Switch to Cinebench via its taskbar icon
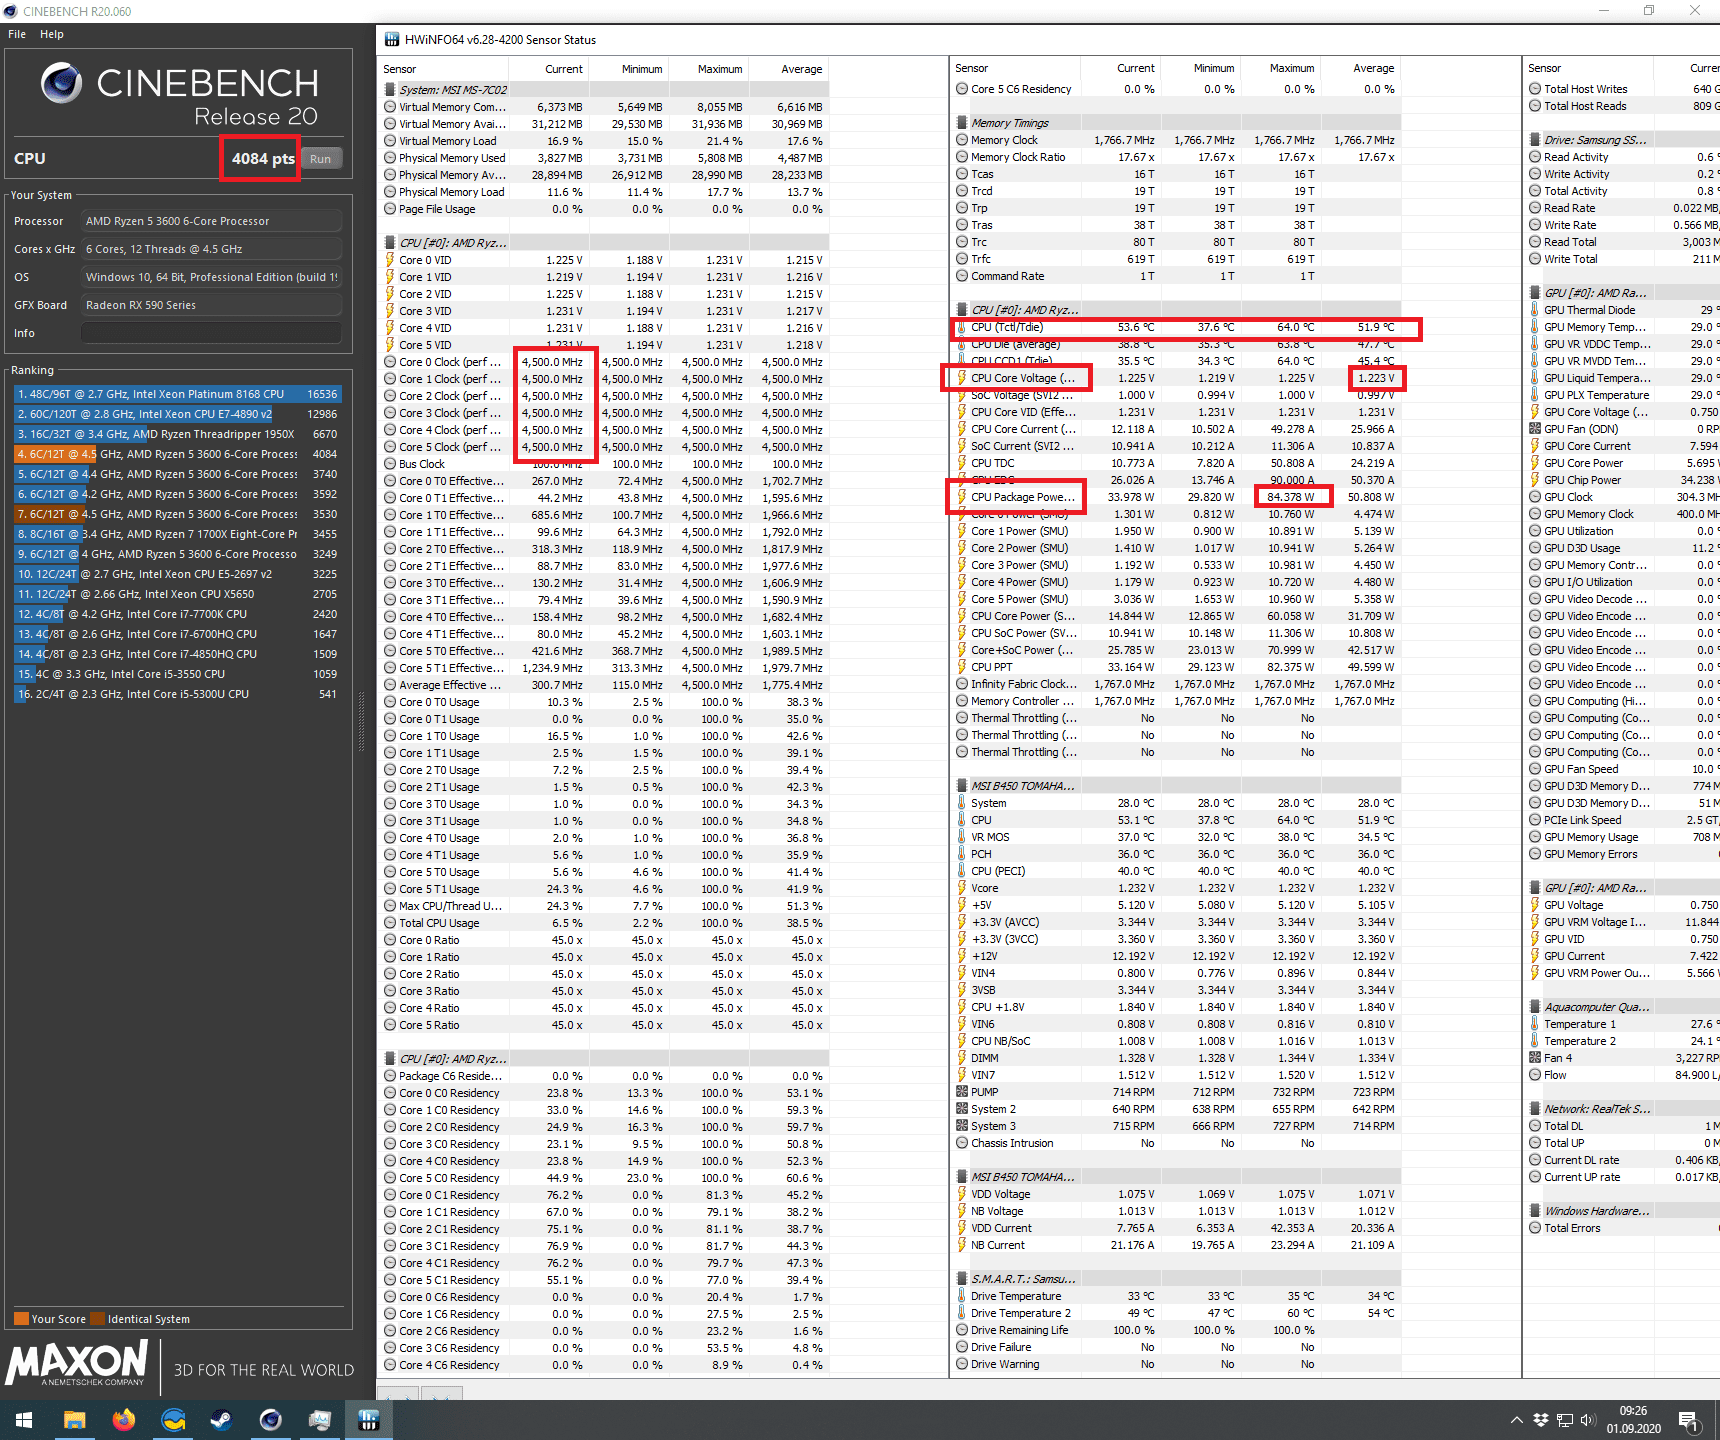The height and width of the screenshot is (1440, 1720). point(270,1420)
